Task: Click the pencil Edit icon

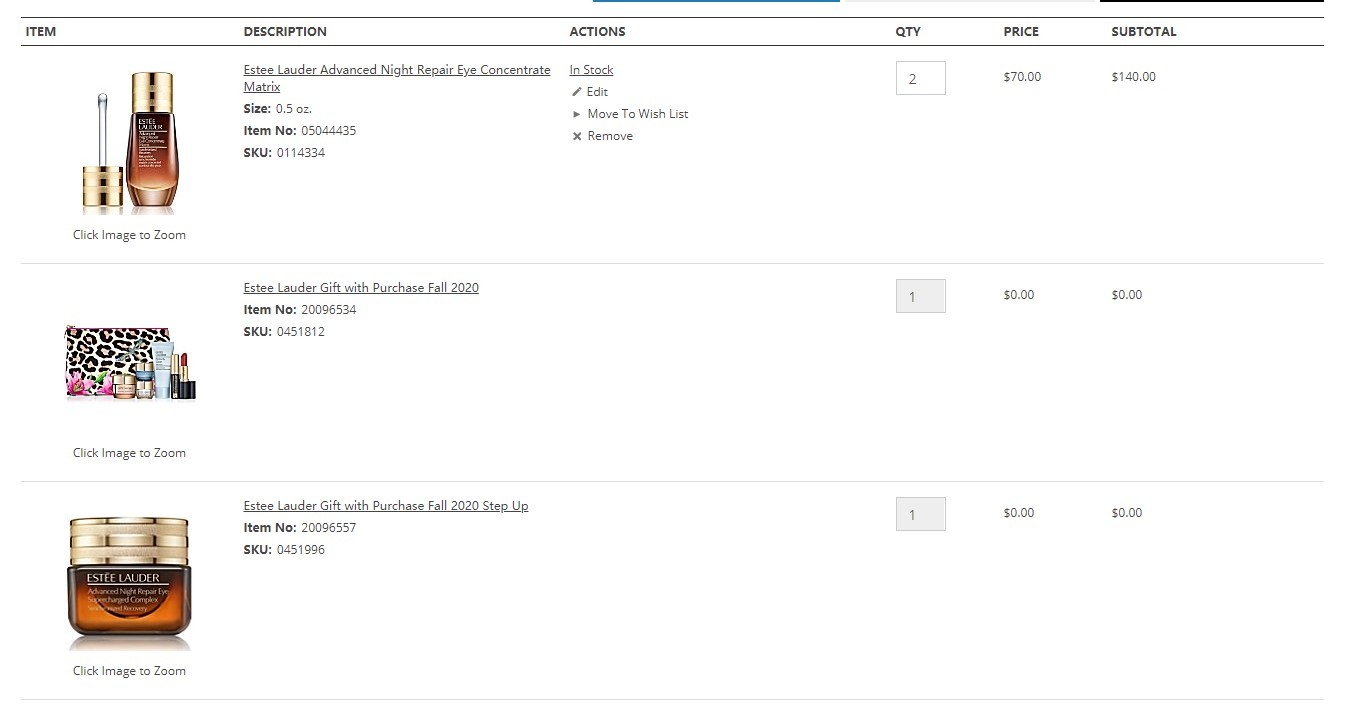Action: pos(577,92)
